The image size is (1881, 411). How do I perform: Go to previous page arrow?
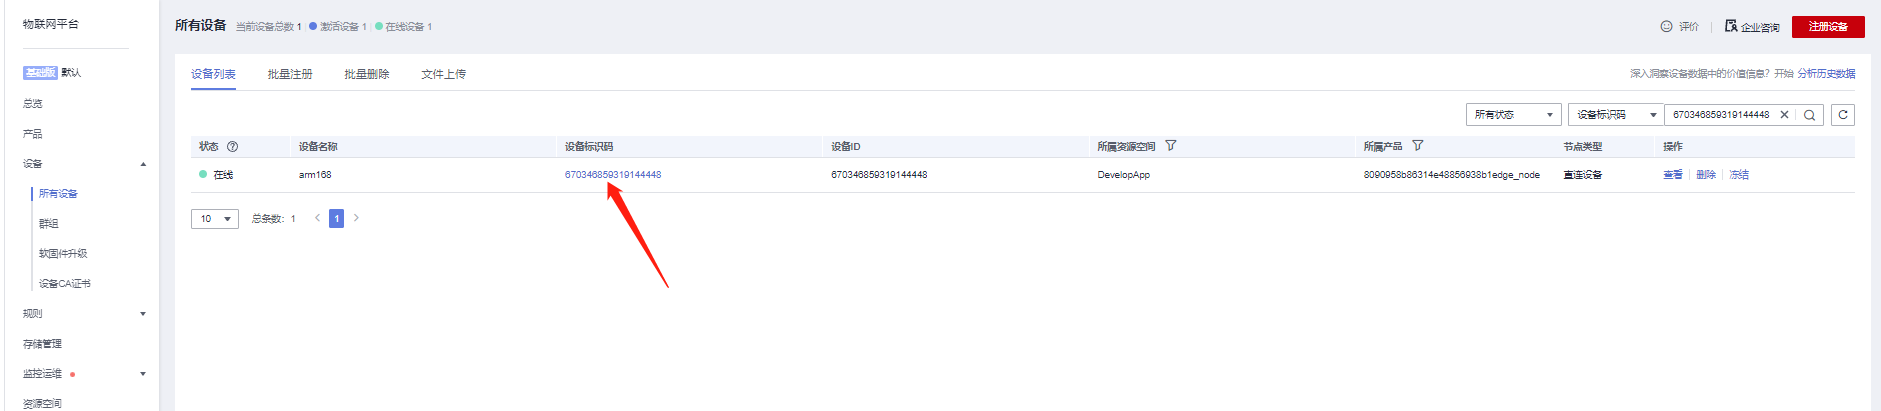(x=318, y=218)
